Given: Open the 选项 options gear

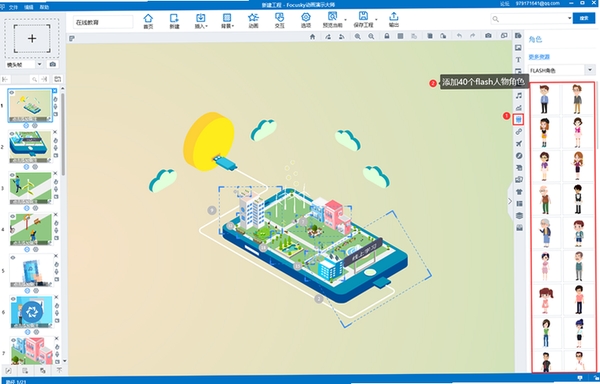Looking at the screenshot, I should pyautogui.click(x=306, y=21).
